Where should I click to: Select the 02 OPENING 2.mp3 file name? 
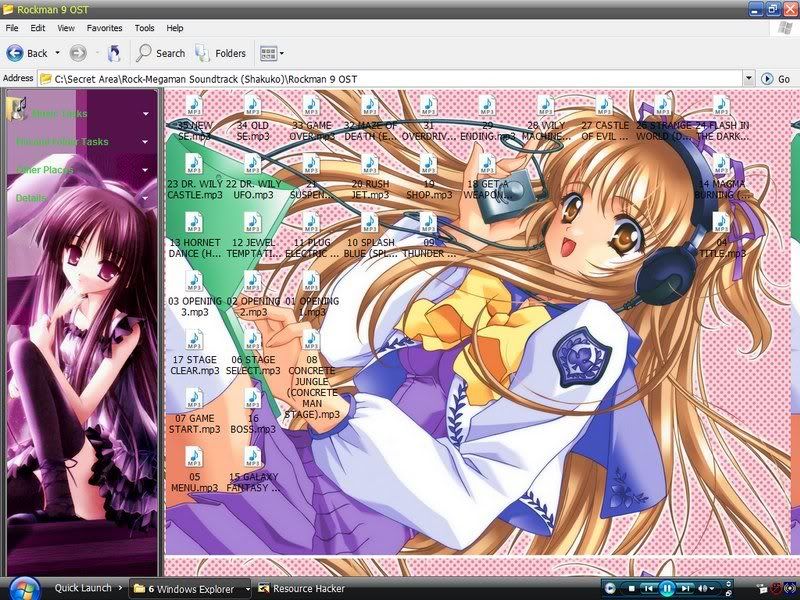pos(254,307)
